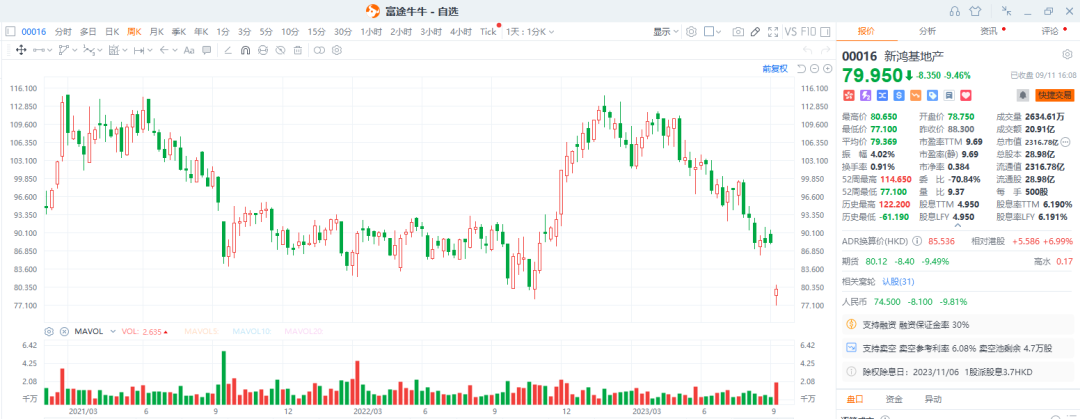Toggle MAVOL10 line visibility
This screenshot has height=419, width=1080.
[x=253, y=331]
